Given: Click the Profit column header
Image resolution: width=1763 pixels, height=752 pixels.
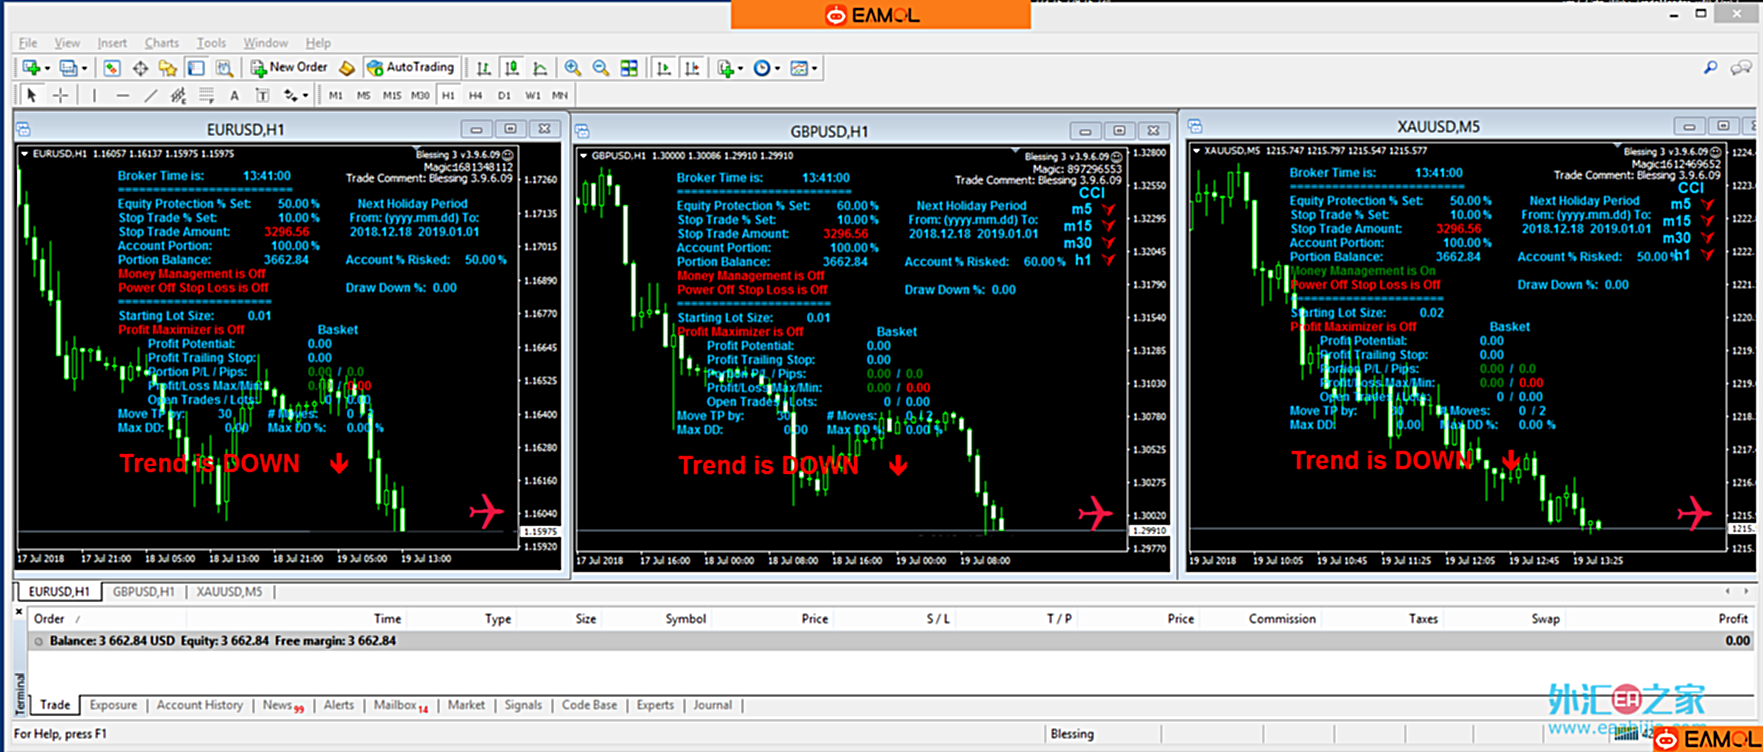Looking at the screenshot, I should click(x=1732, y=619).
